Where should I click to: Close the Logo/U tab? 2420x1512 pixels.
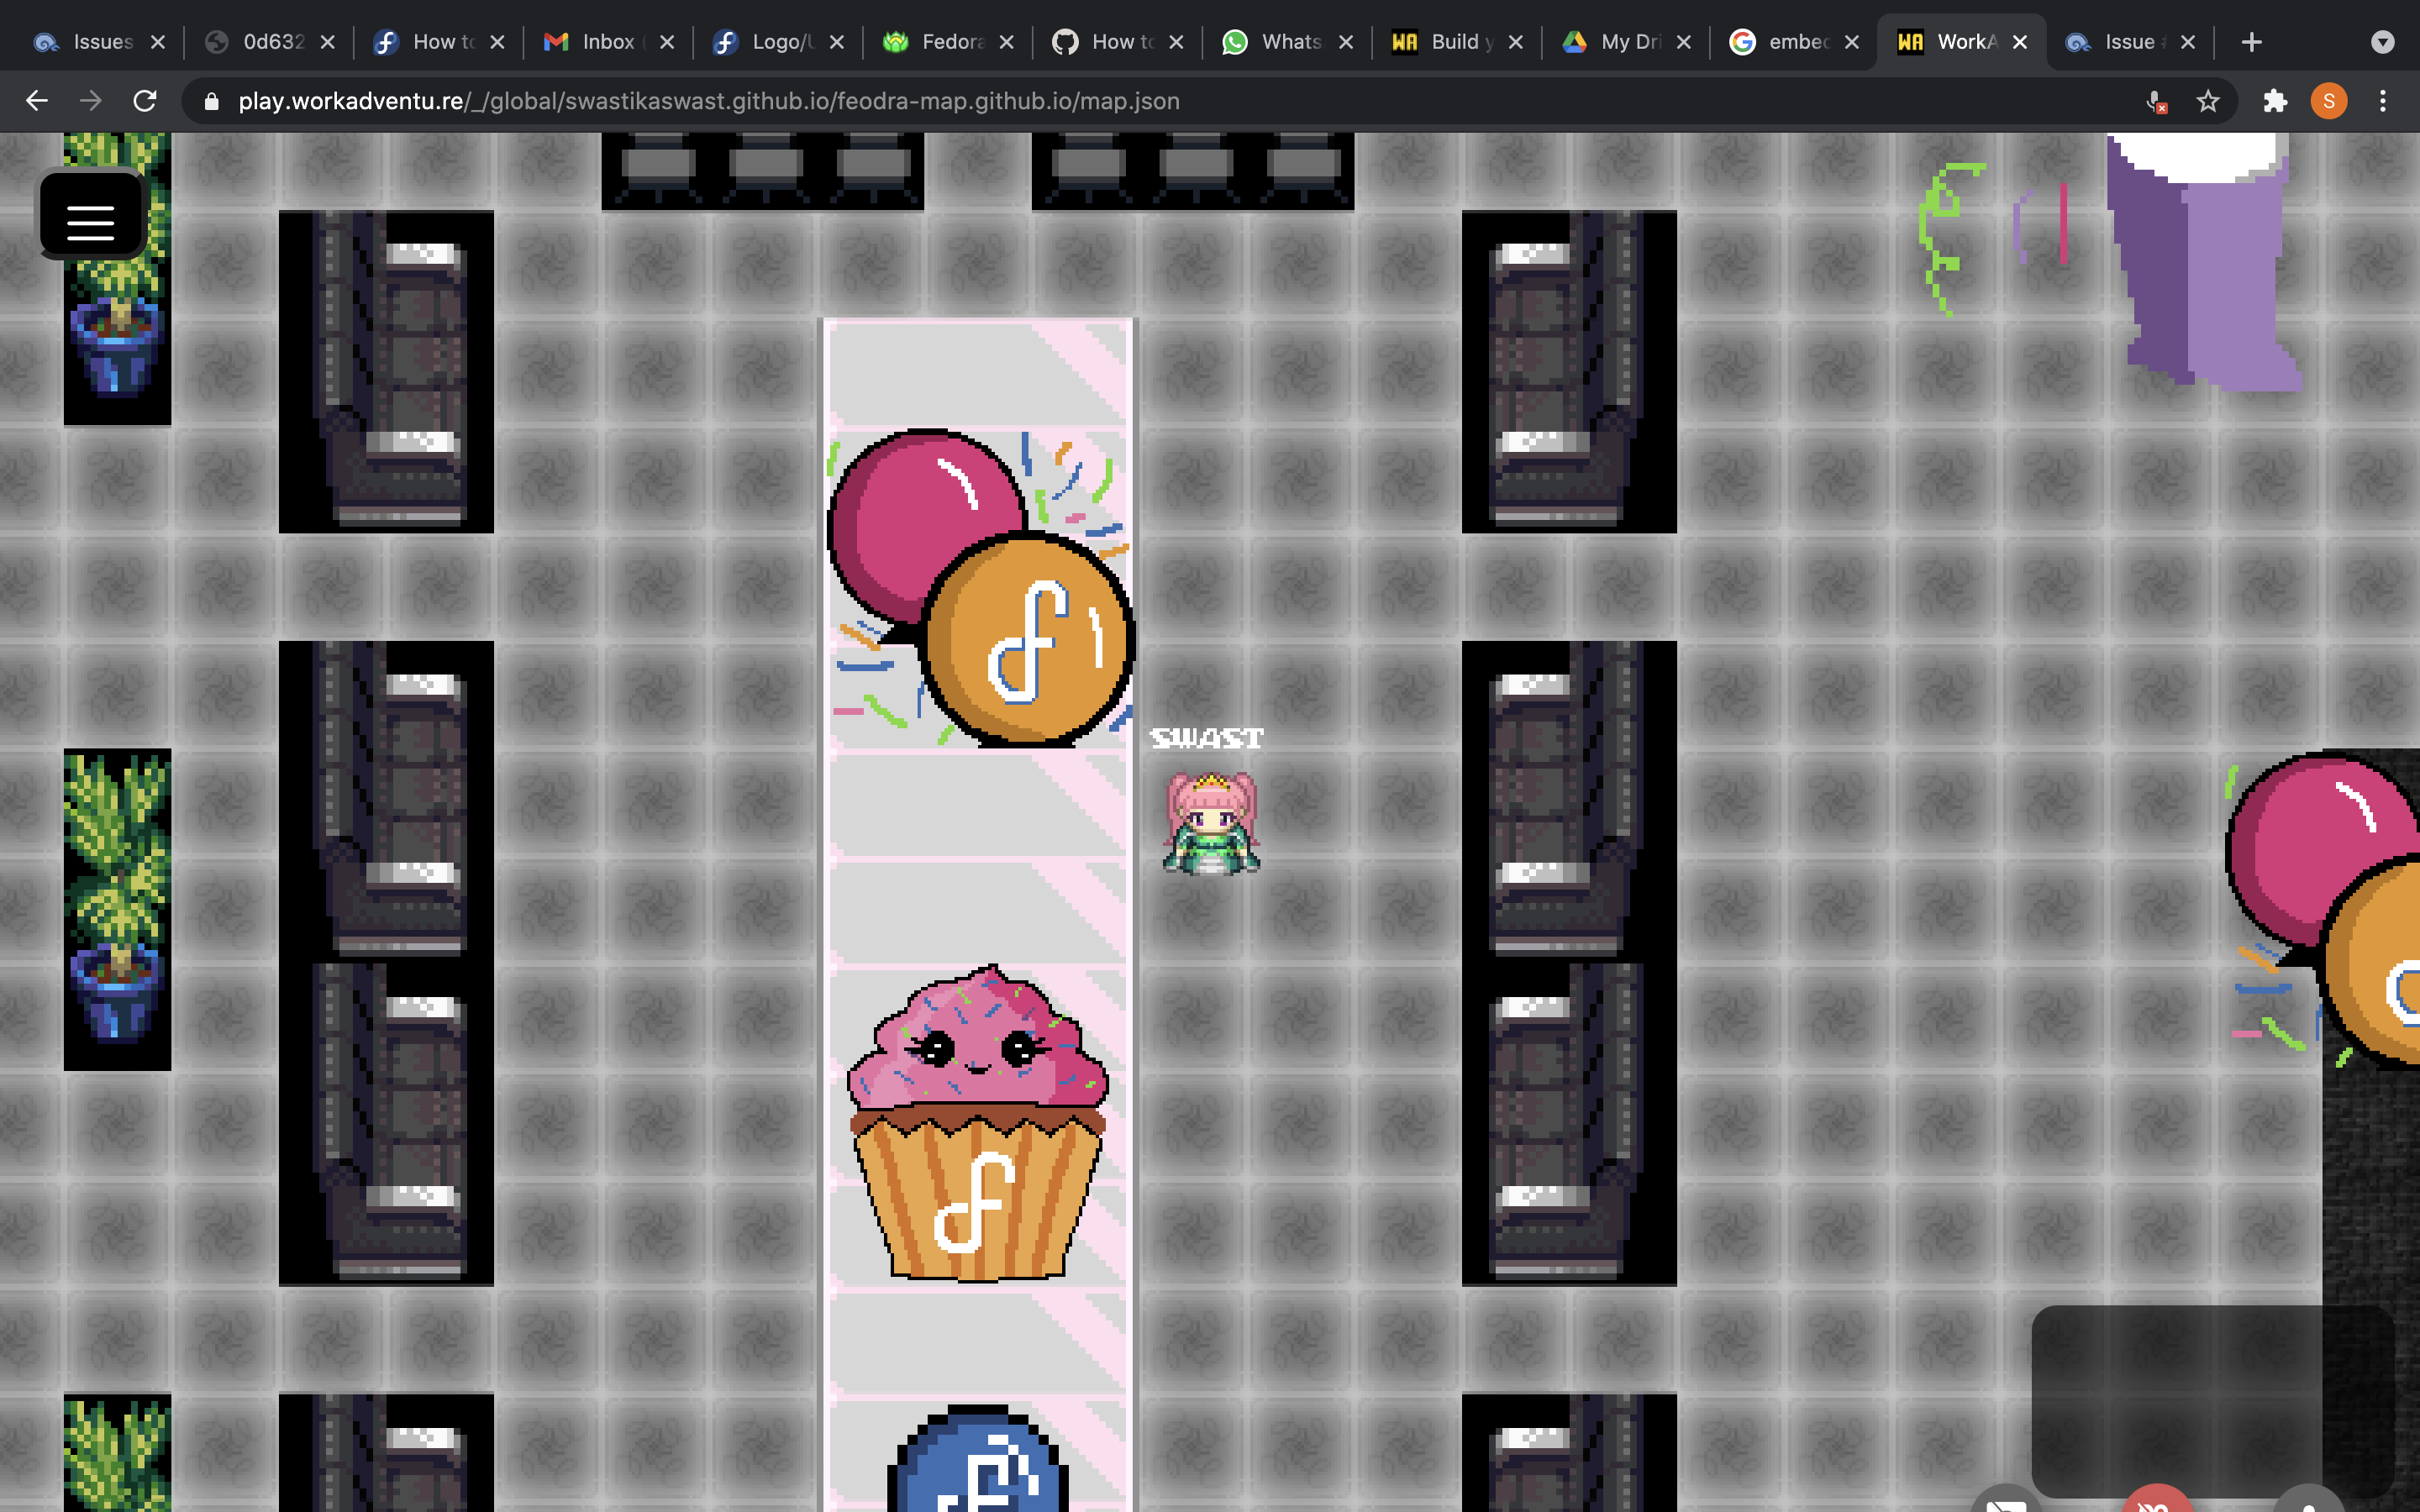coord(837,42)
